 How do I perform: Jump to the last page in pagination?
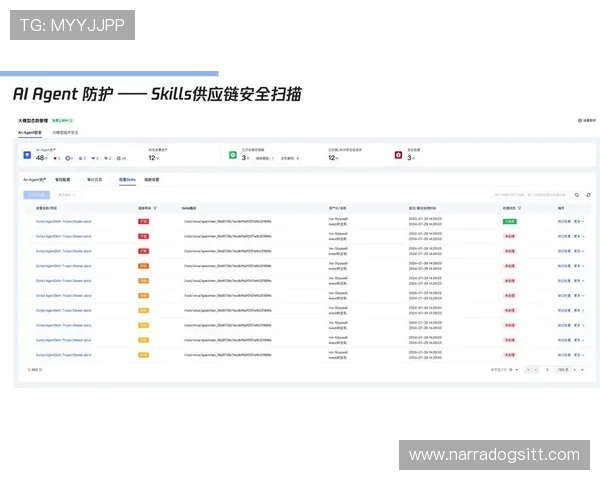click(x=582, y=370)
